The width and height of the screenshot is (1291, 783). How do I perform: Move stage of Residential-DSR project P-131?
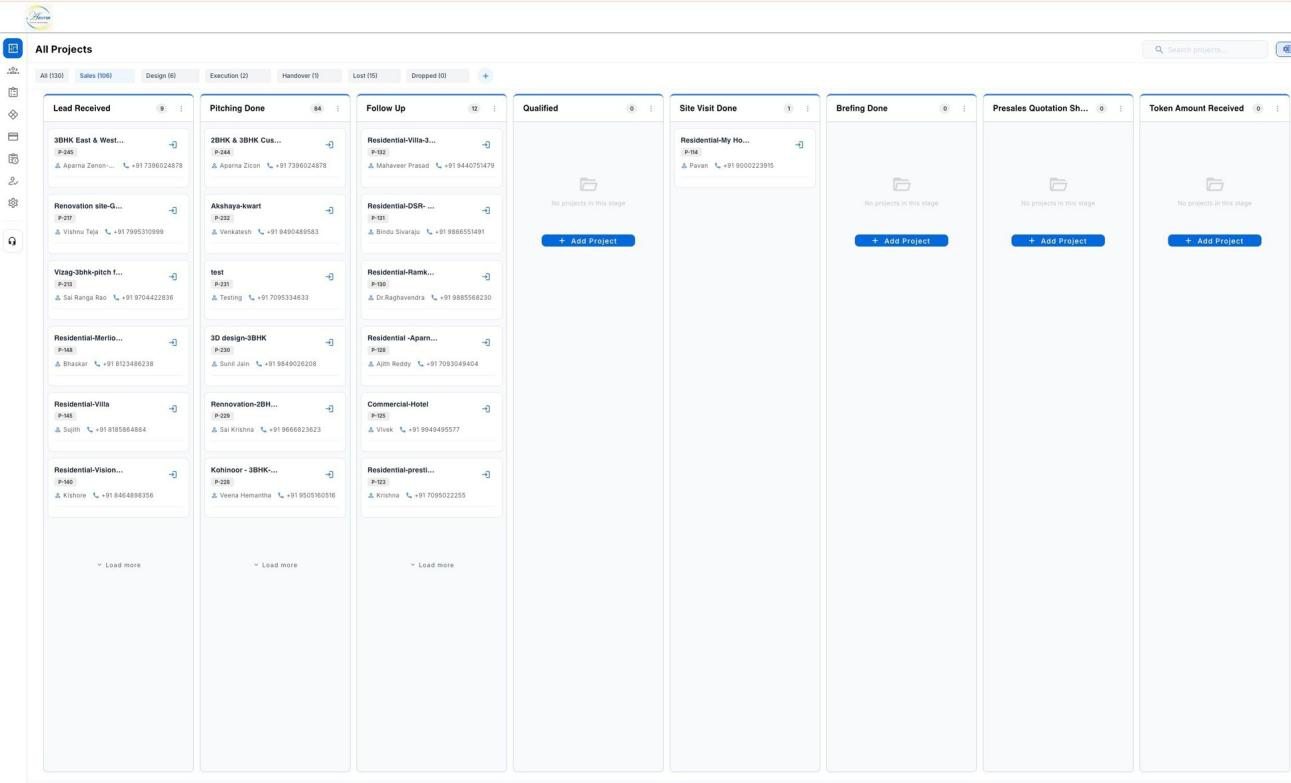click(486, 210)
